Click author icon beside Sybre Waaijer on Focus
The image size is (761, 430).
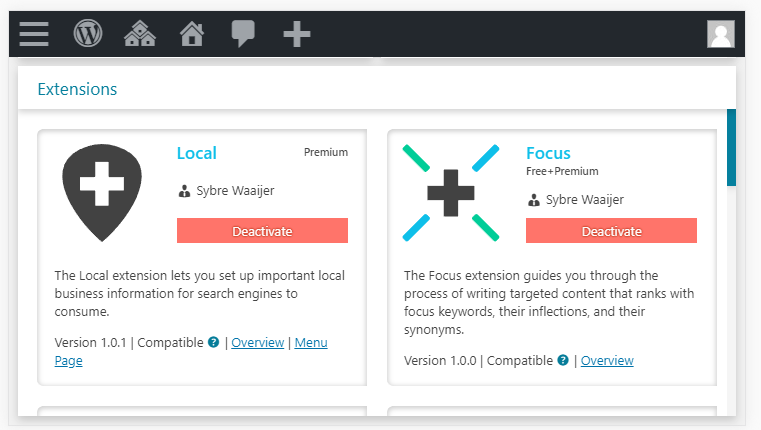click(x=534, y=199)
